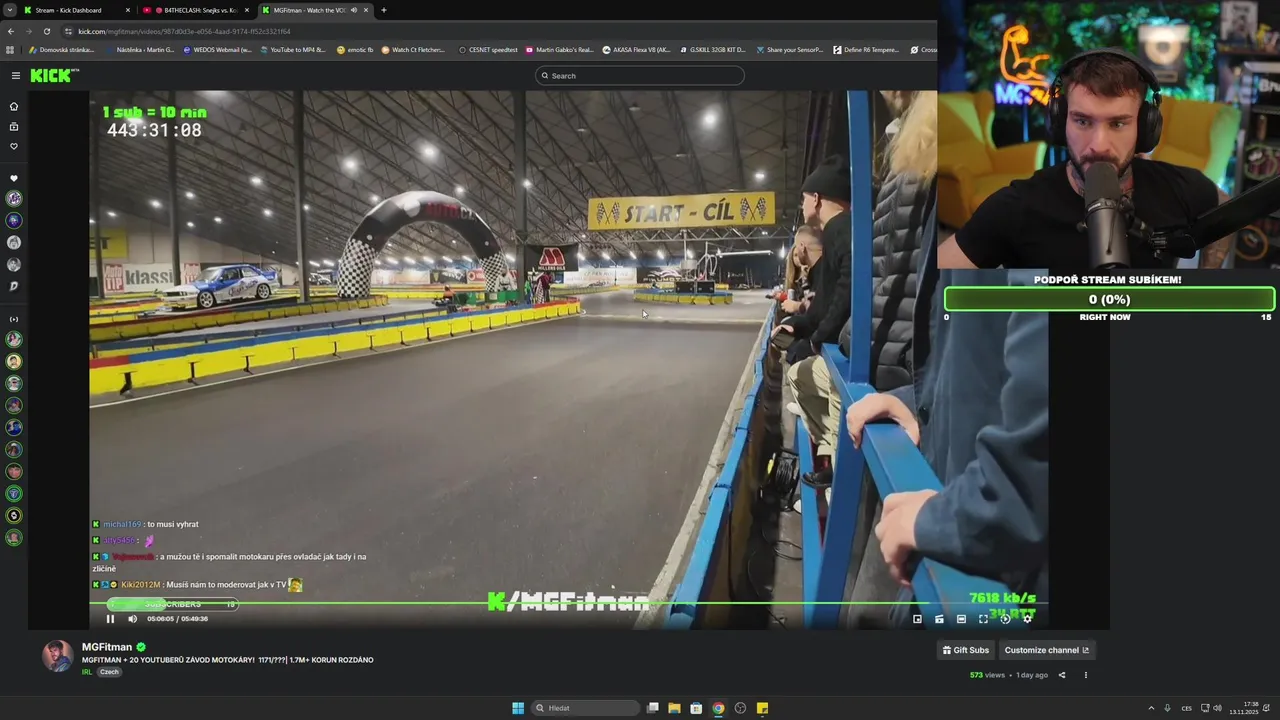The image size is (1280, 720).
Task: Open Task View on taskbar
Action: click(x=652, y=708)
